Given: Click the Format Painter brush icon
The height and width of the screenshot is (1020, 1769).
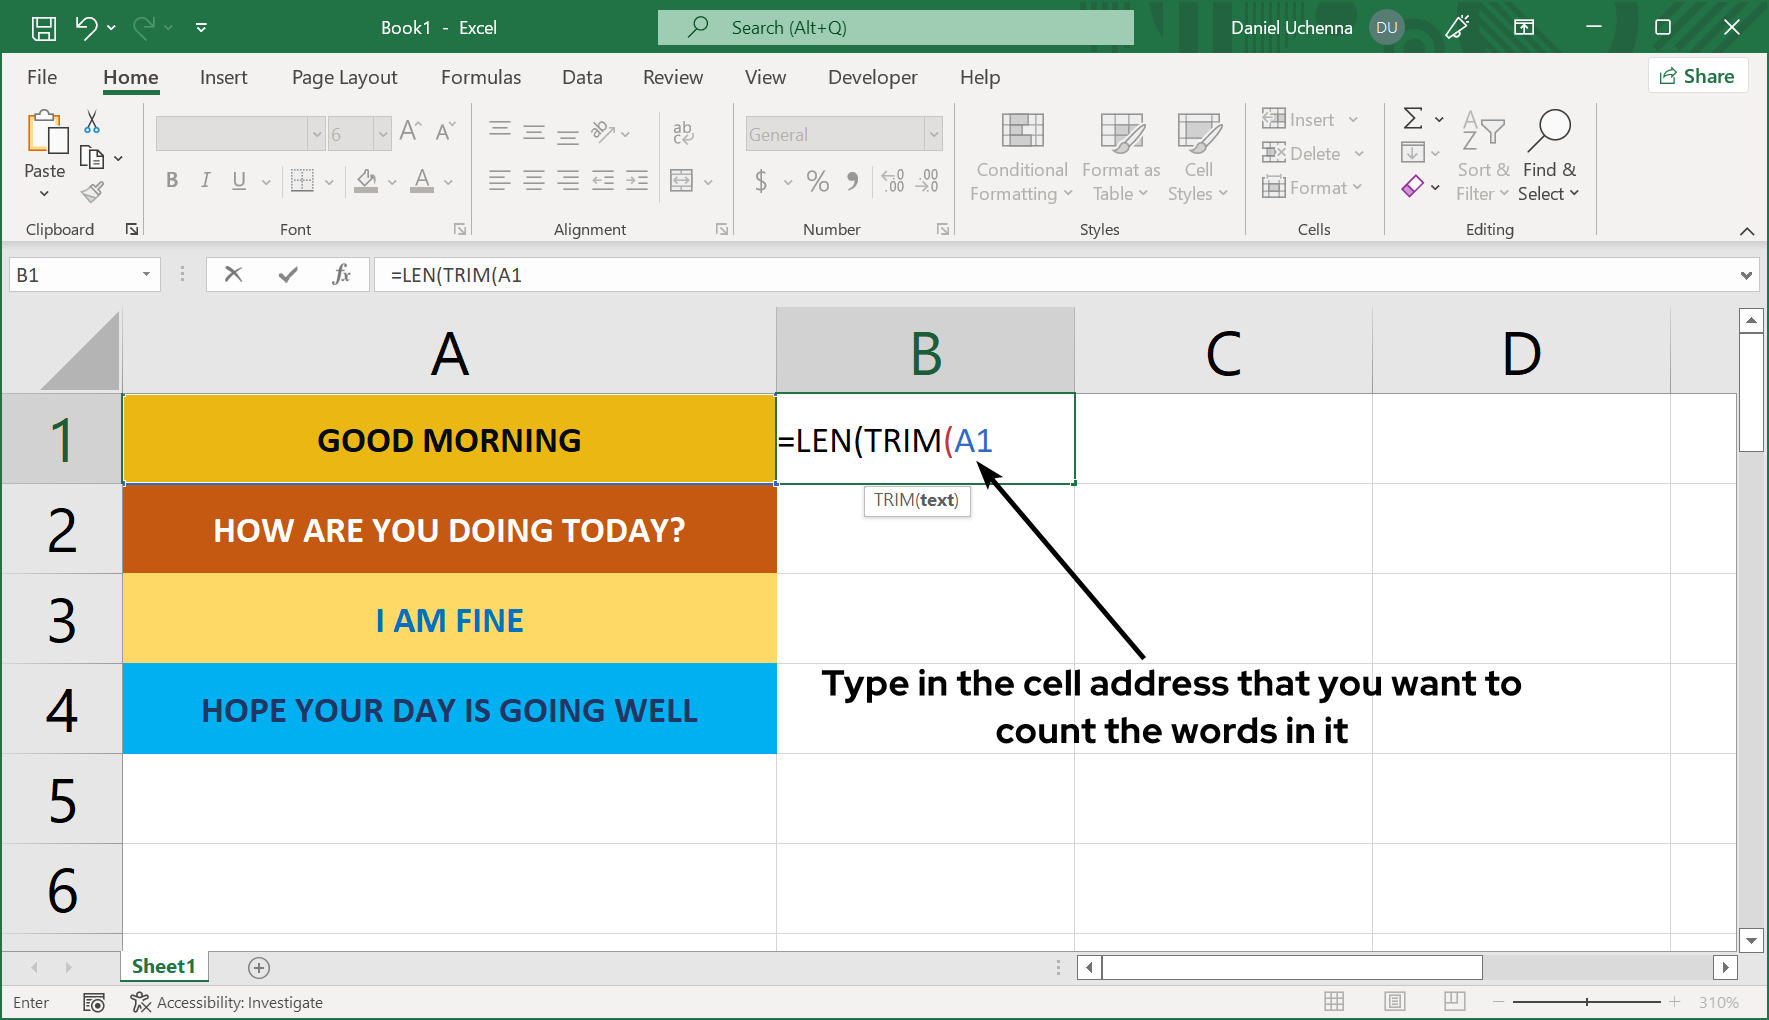Looking at the screenshot, I should click(x=93, y=192).
